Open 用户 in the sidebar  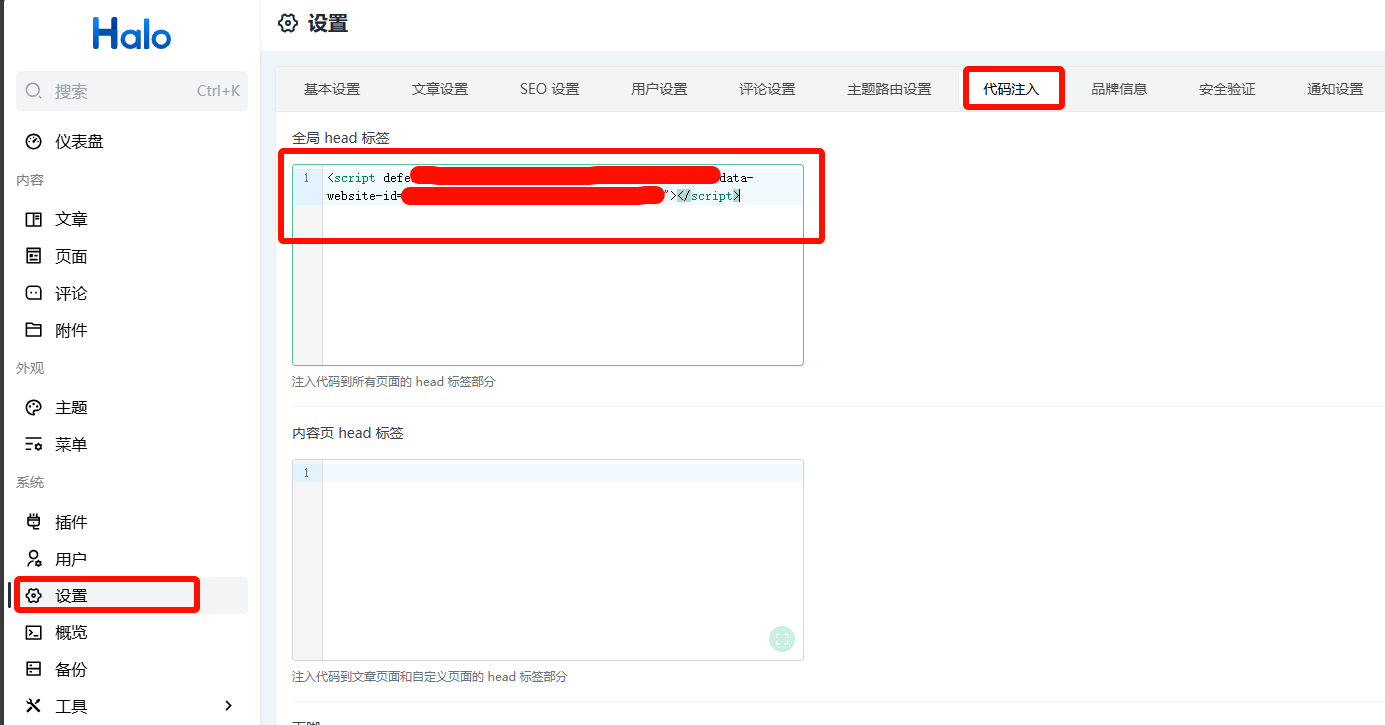132,559
